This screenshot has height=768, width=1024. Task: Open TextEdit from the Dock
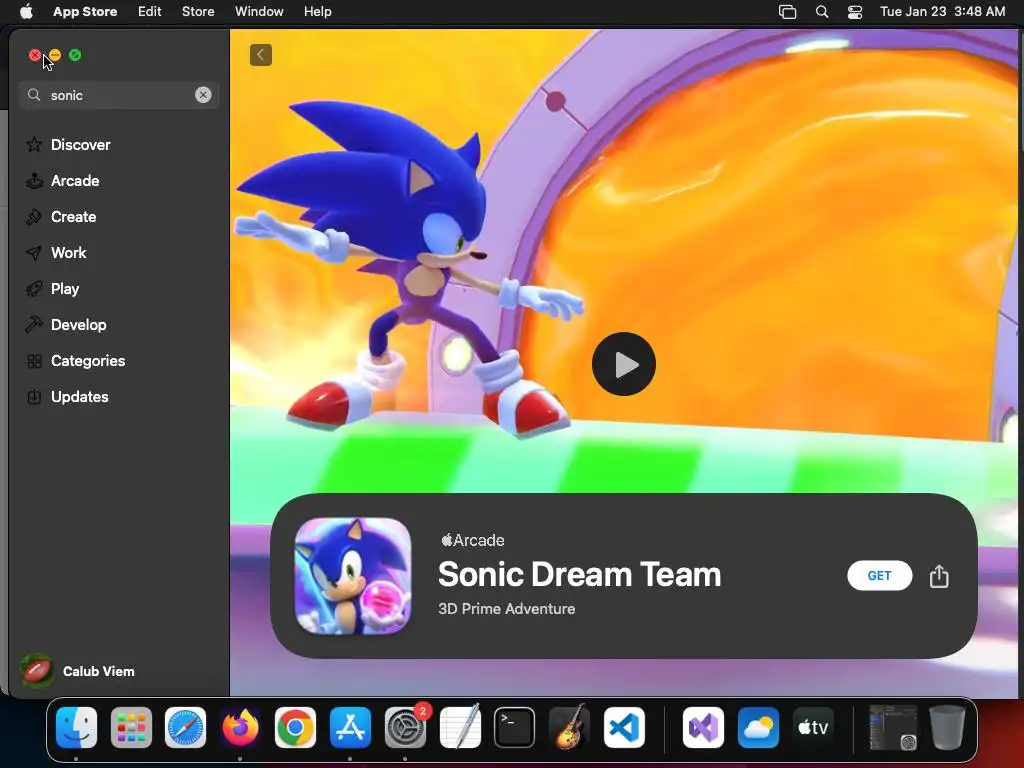click(x=460, y=727)
